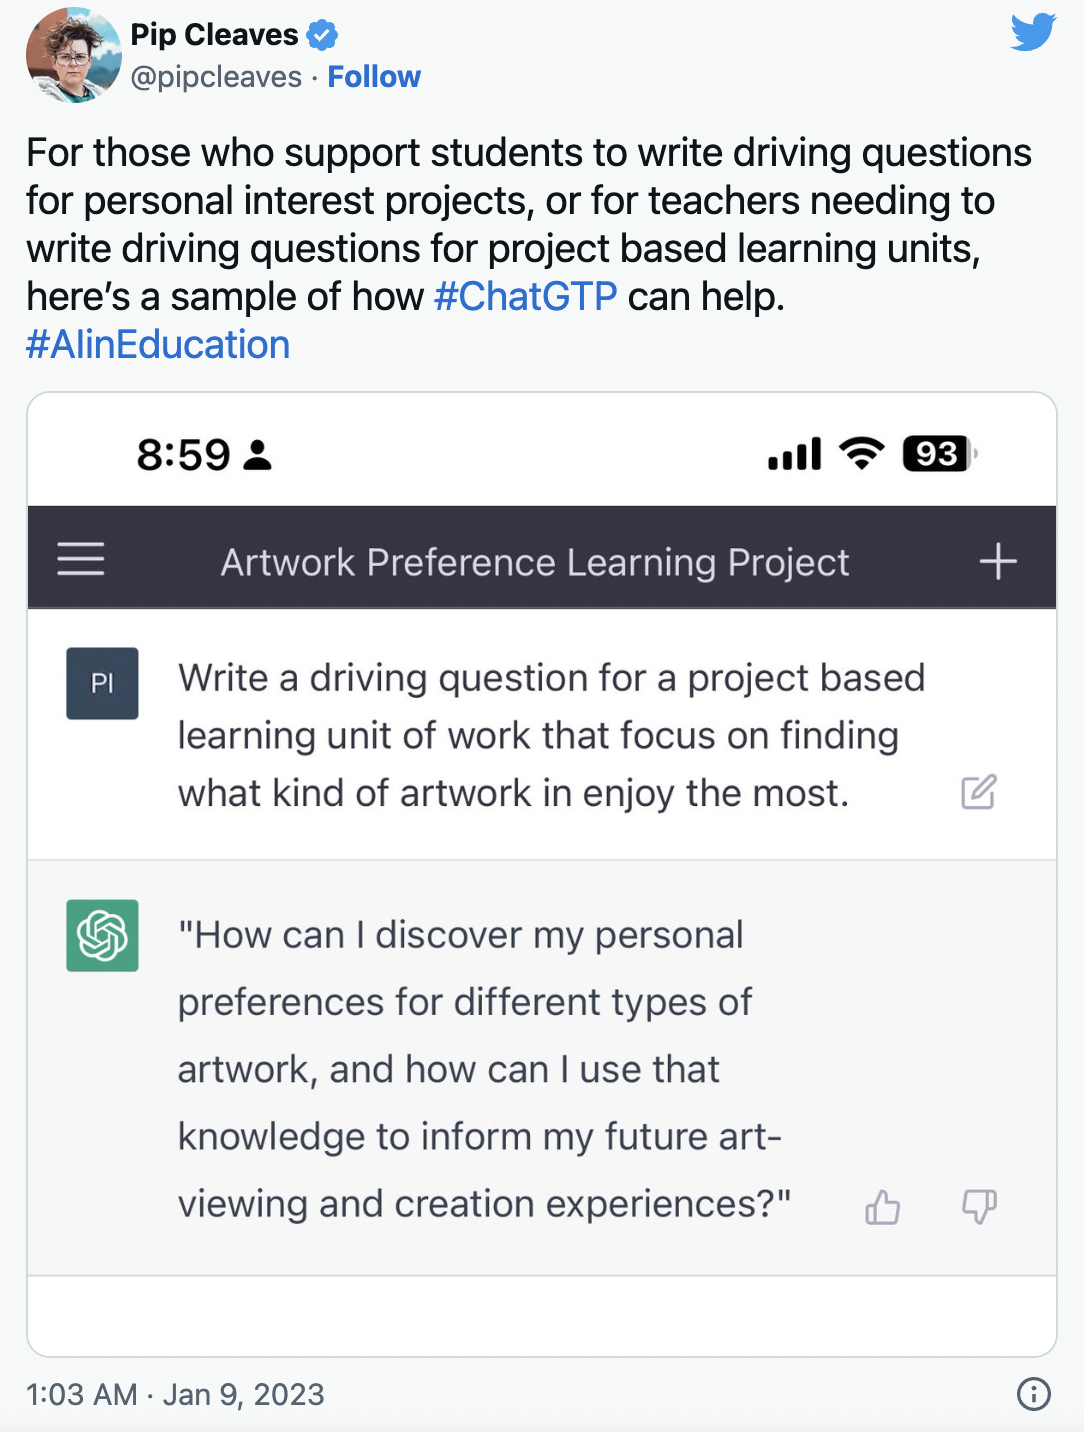Click the Wi-Fi status icon
The height and width of the screenshot is (1432, 1084).
click(862, 454)
